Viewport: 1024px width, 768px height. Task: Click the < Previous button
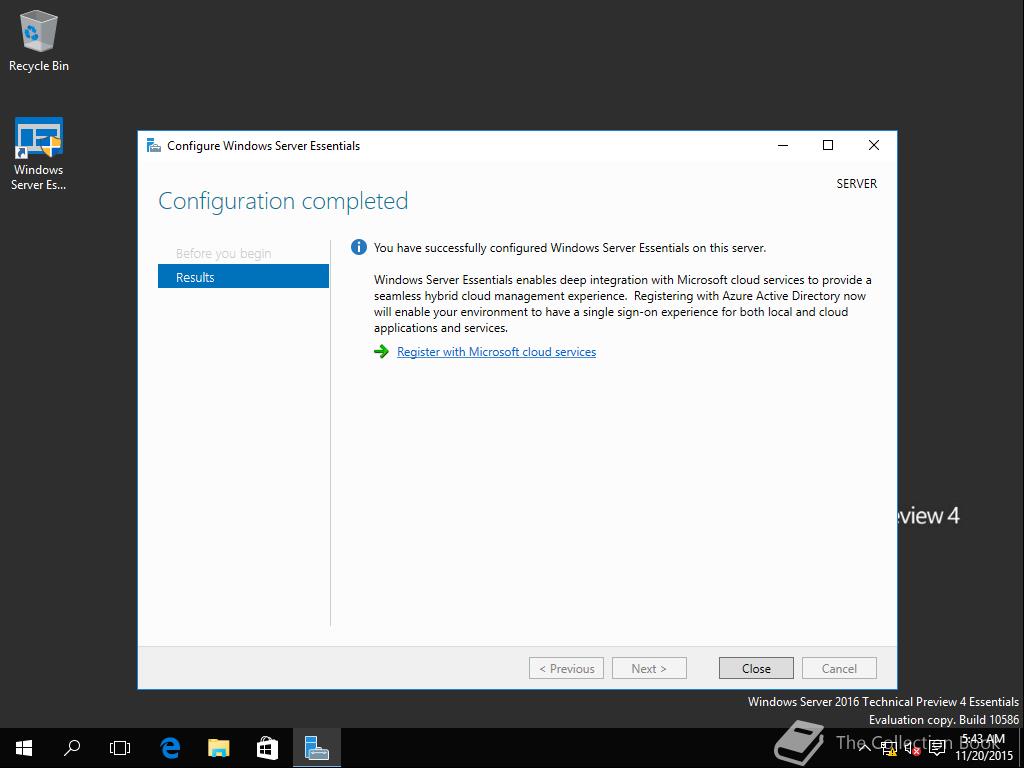tap(566, 668)
